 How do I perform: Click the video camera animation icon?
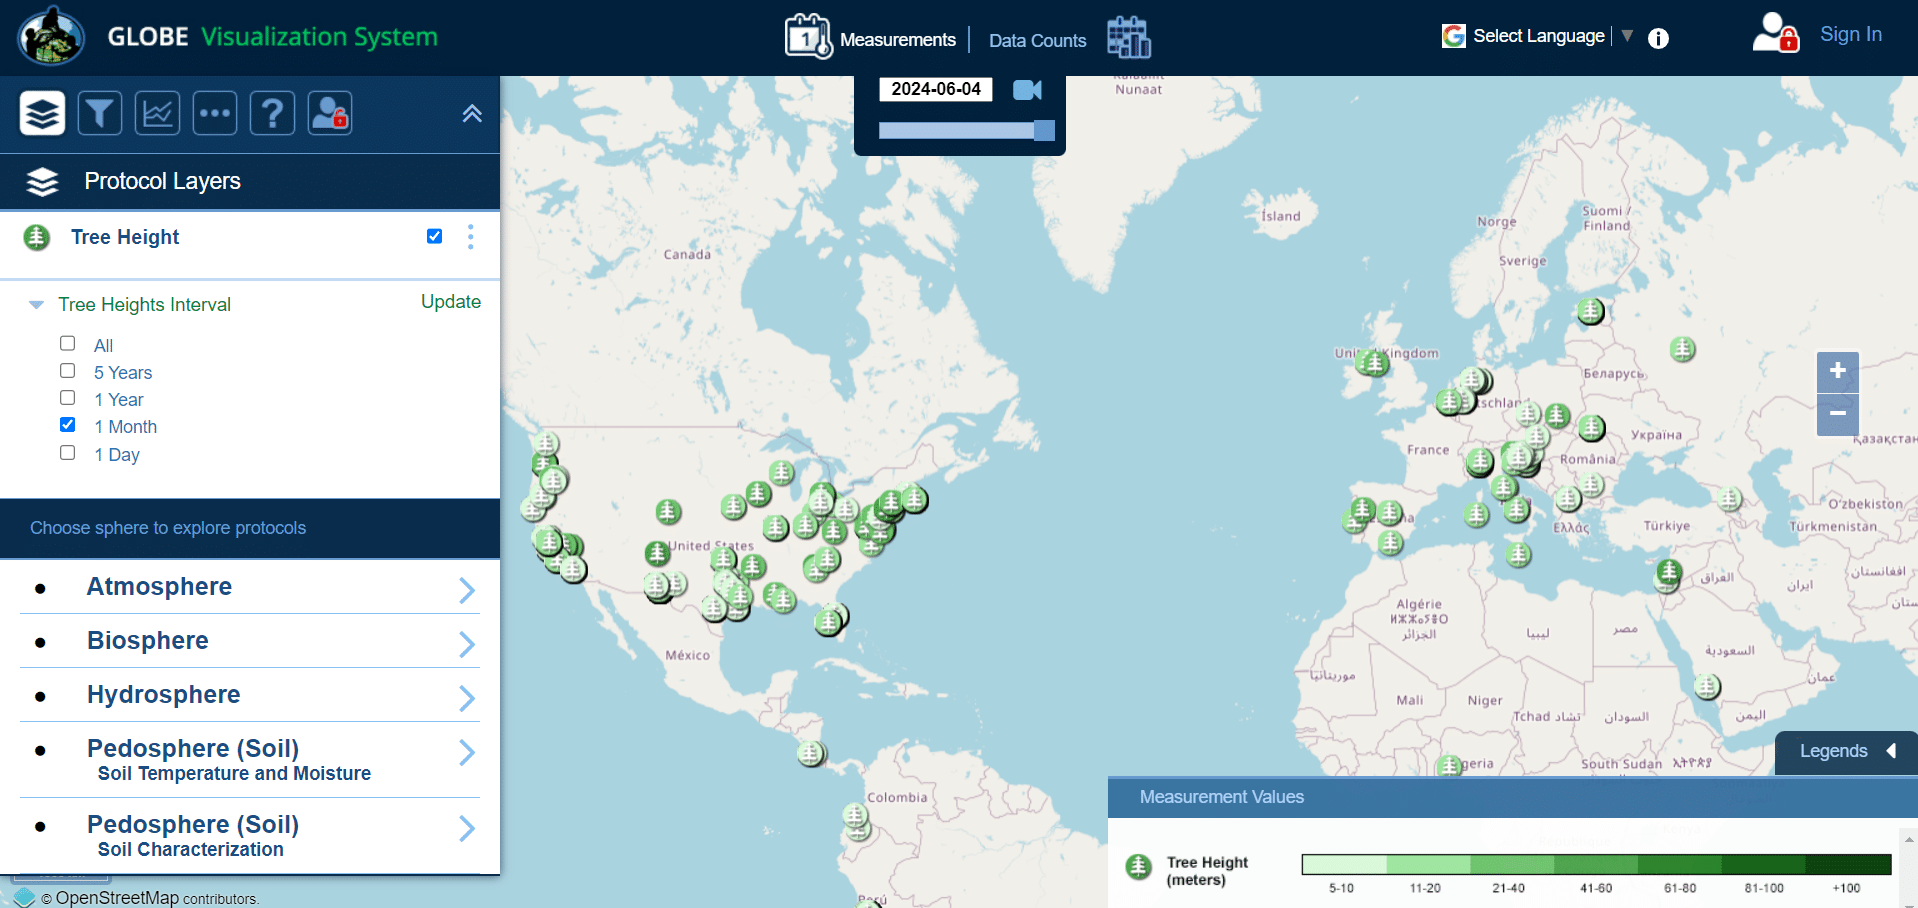pyautogui.click(x=1027, y=90)
